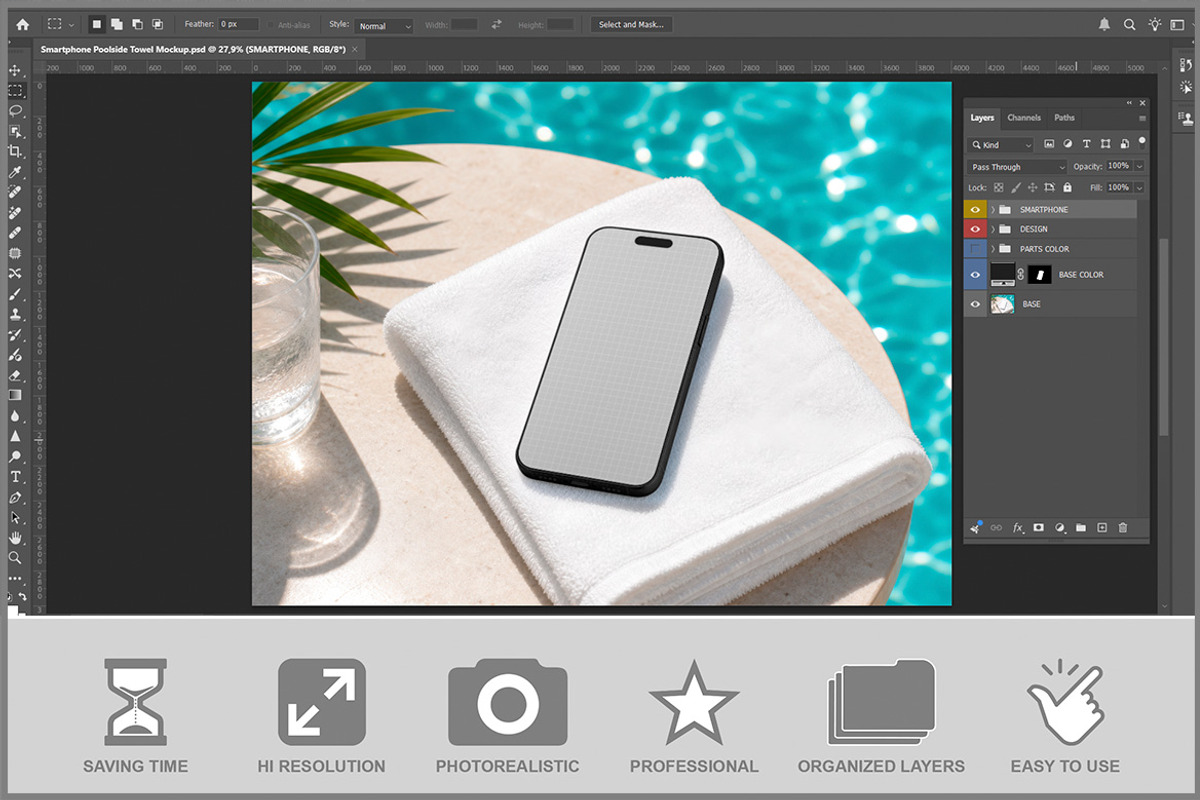Click the link layers icon
The image size is (1200, 800).
996,527
